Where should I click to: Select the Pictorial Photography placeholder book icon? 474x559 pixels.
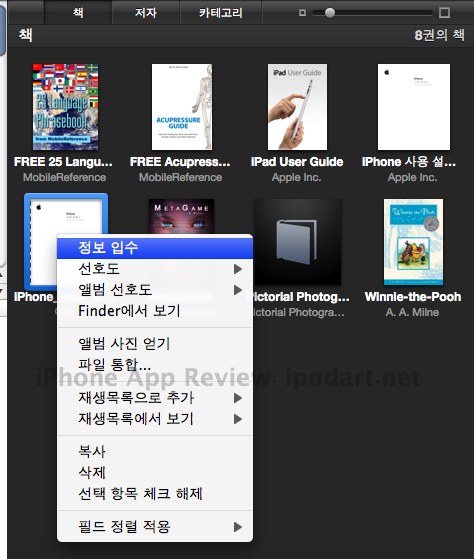click(297, 242)
